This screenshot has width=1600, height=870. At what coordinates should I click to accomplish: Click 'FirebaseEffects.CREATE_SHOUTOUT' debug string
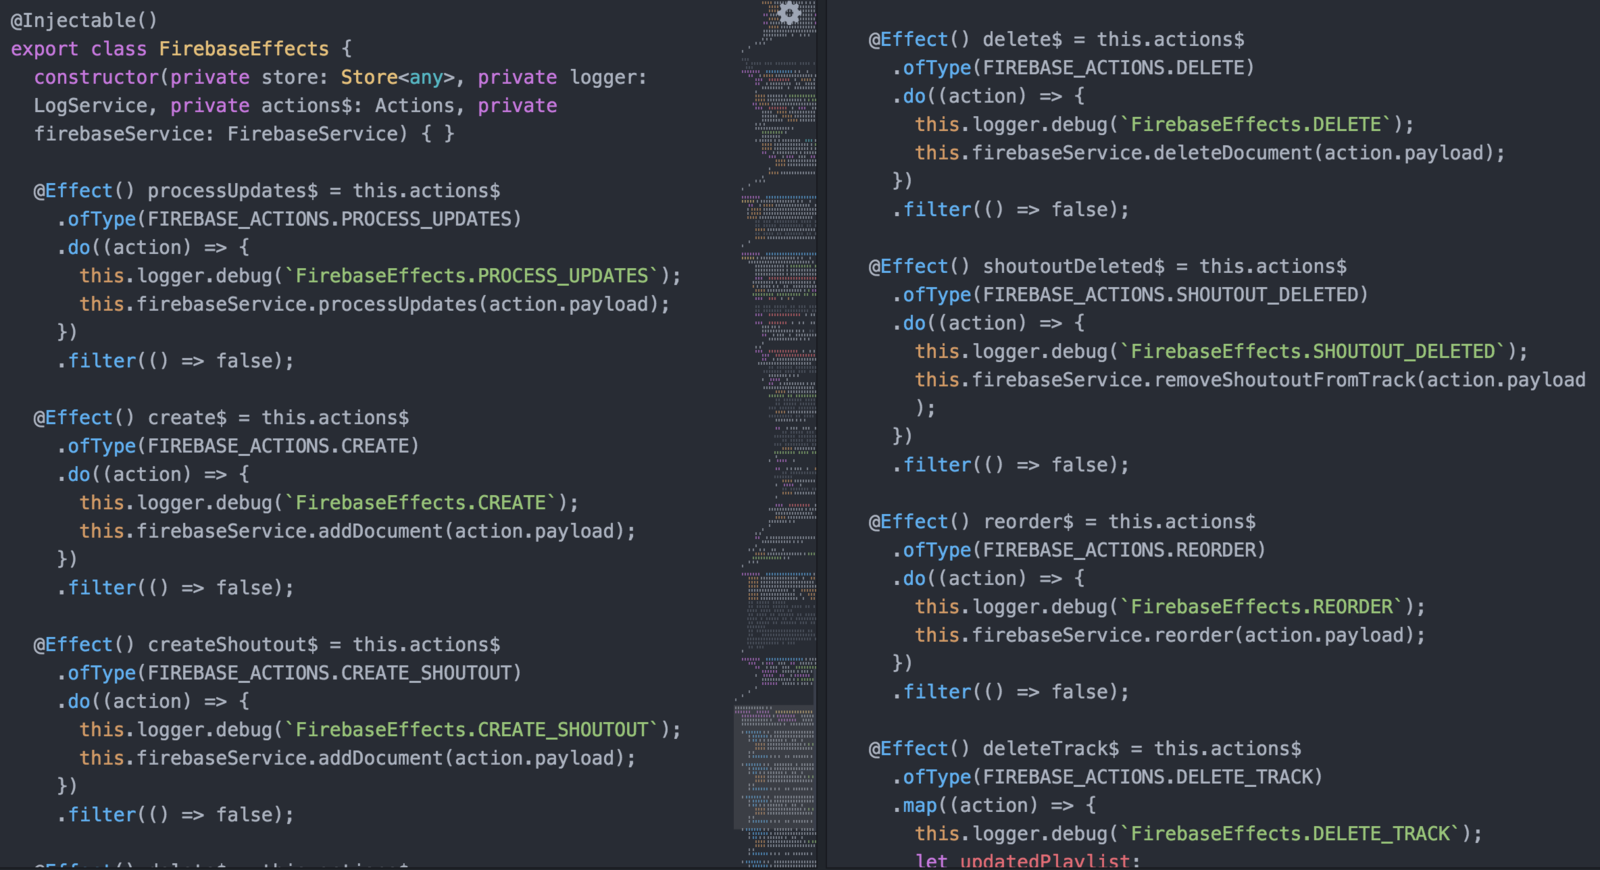pos(471,730)
